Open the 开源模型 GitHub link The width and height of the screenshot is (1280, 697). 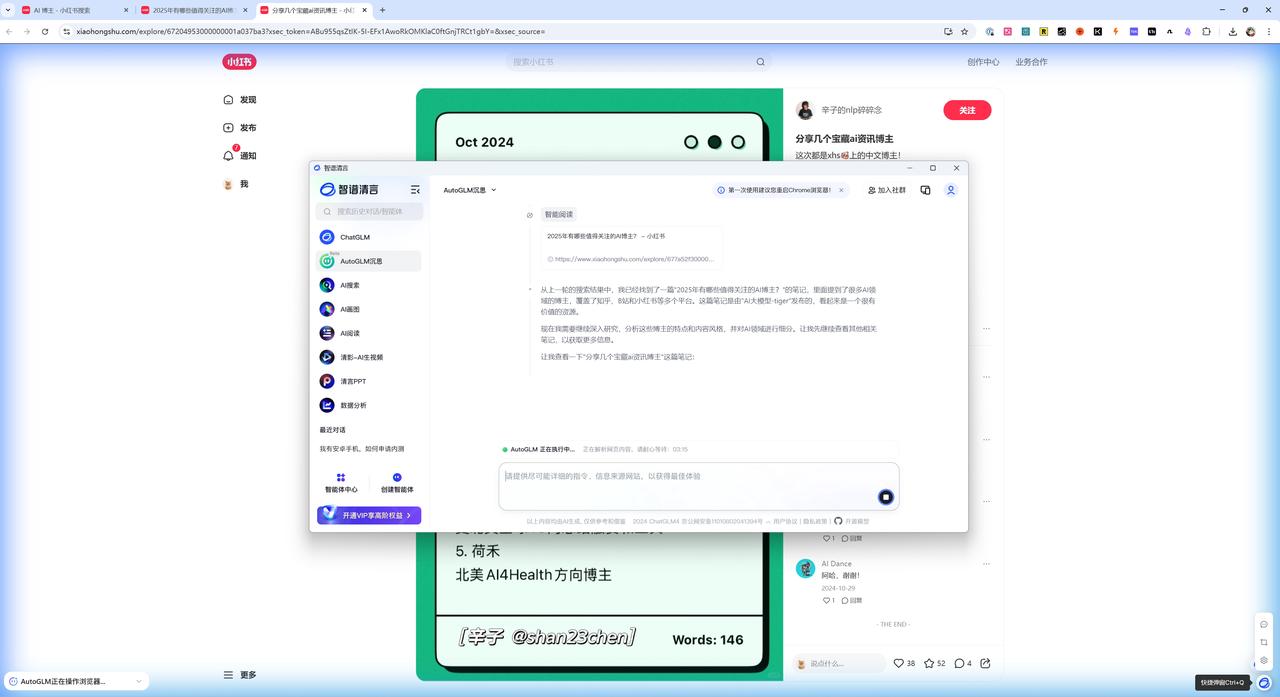click(x=852, y=521)
